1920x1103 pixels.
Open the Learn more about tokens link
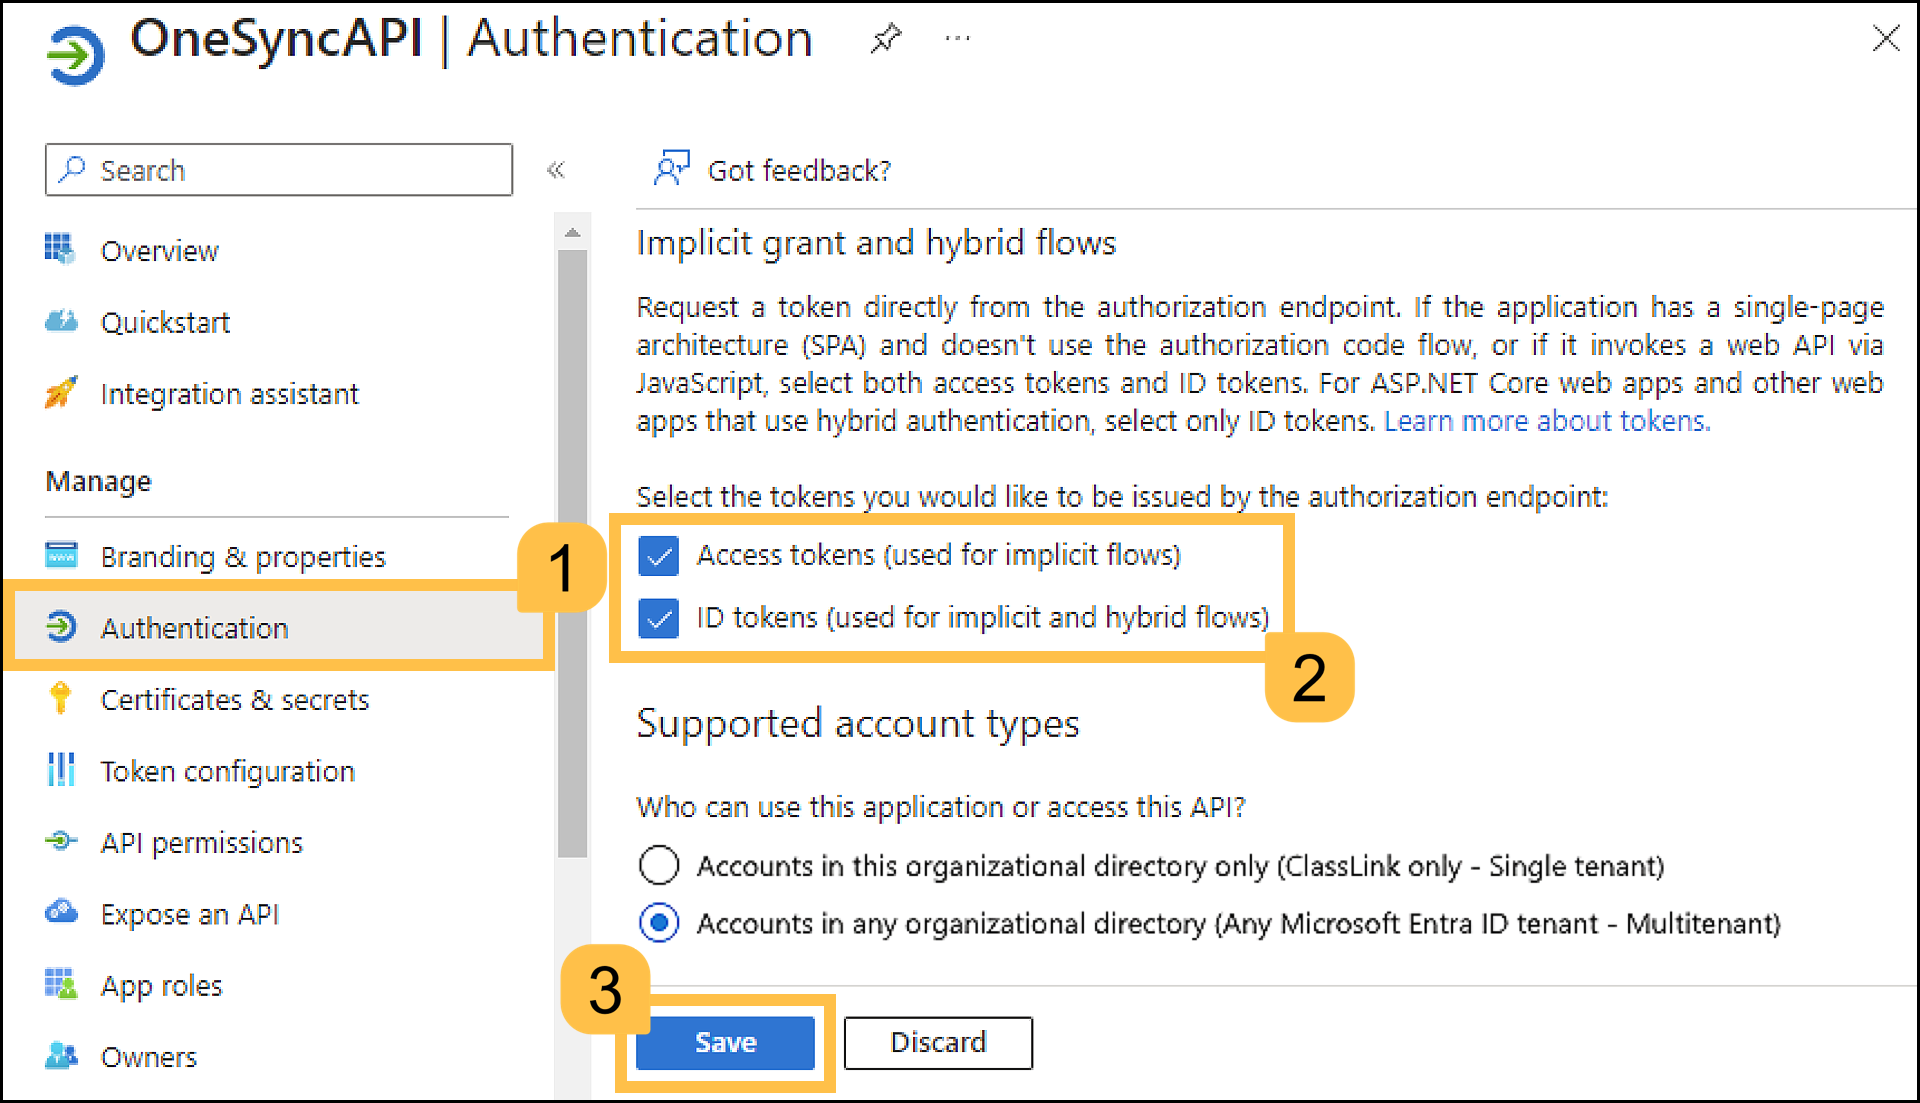(x=1546, y=421)
